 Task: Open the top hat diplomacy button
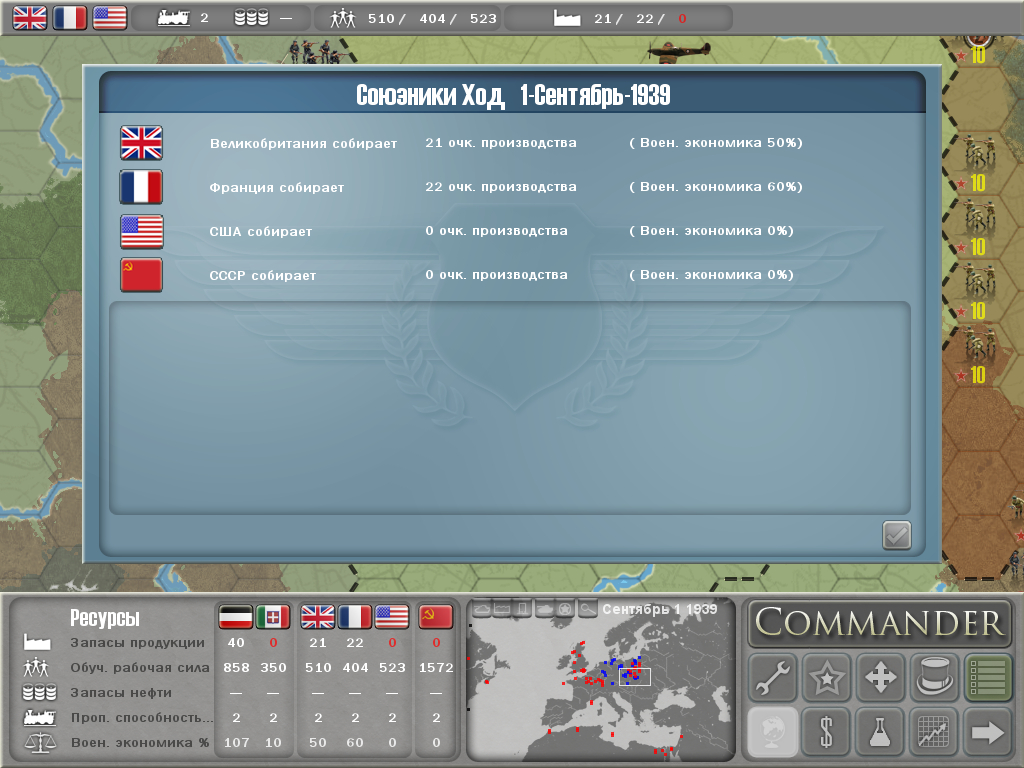pyautogui.click(x=934, y=678)
